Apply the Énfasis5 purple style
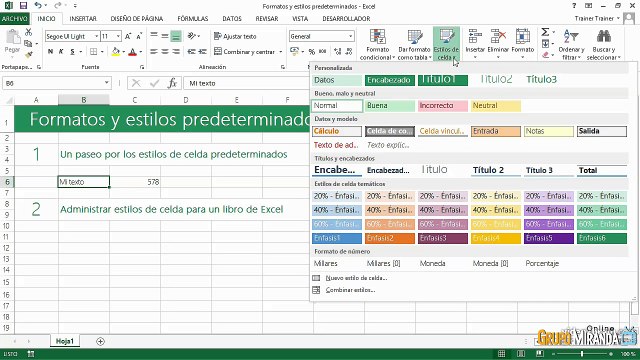Viewport: 640px width, 360px height. [549, 238]
